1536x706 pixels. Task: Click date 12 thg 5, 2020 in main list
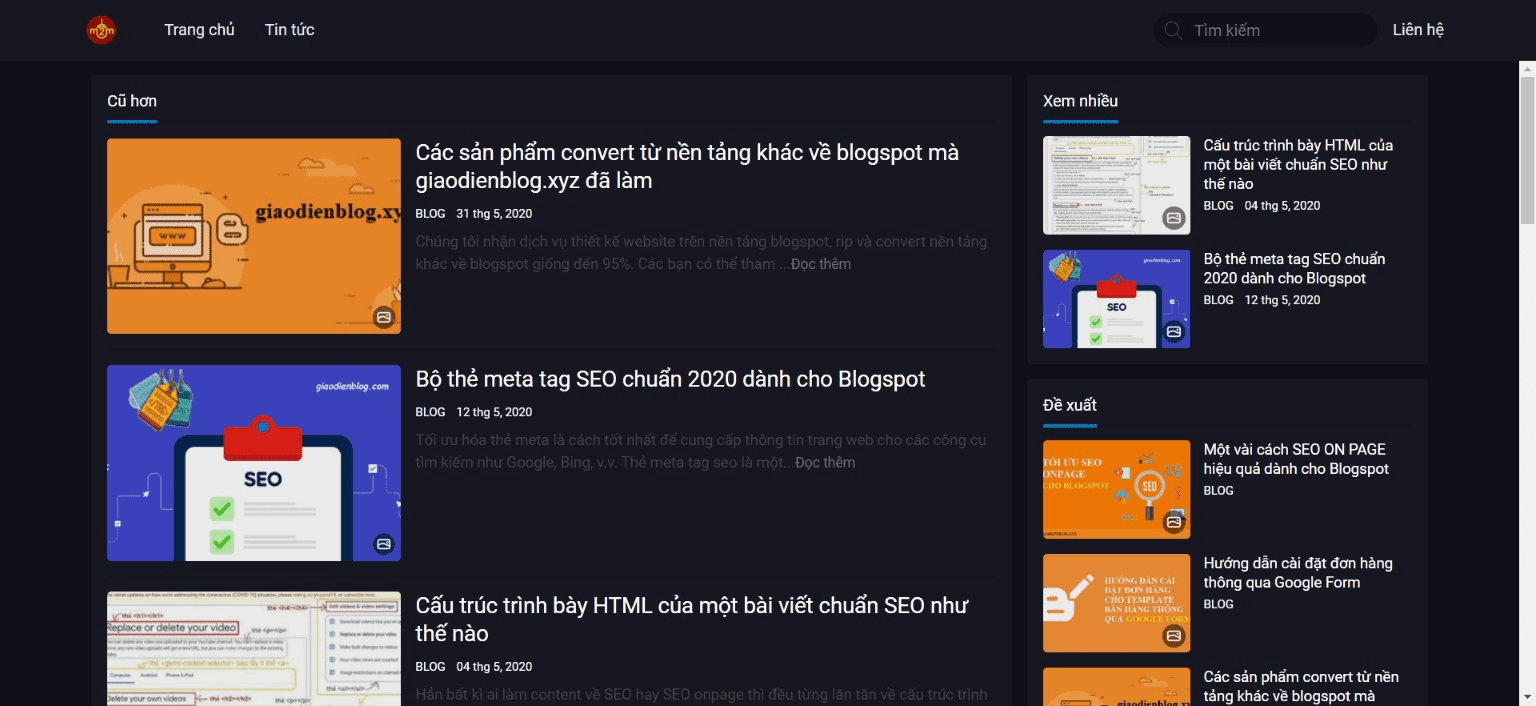tap(494, 412)
